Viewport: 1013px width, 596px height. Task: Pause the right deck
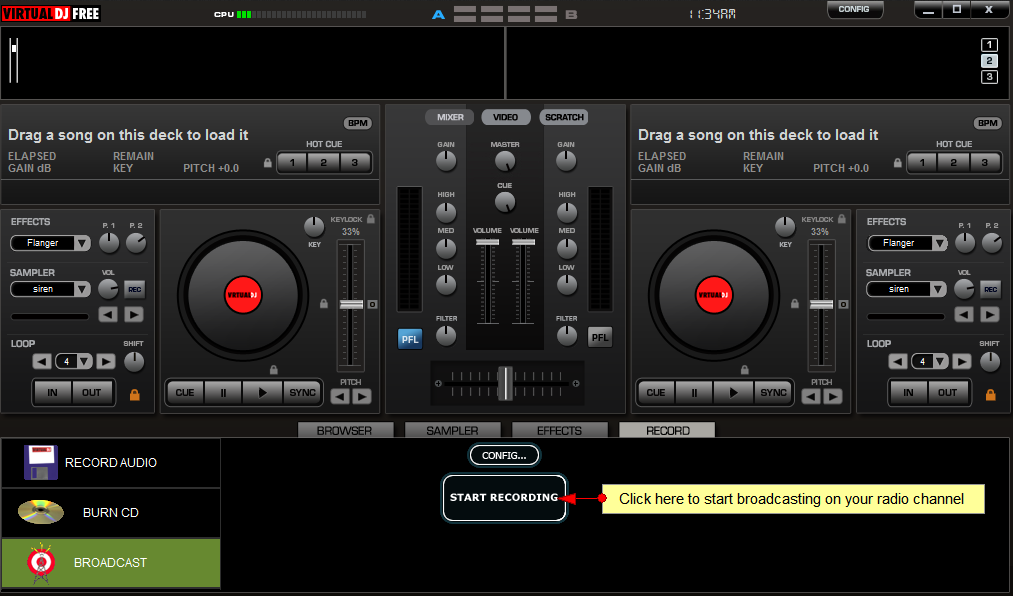click(x=694, y=393)
